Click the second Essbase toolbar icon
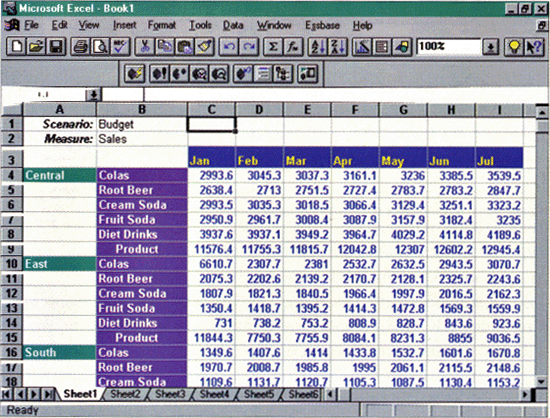 160,74
